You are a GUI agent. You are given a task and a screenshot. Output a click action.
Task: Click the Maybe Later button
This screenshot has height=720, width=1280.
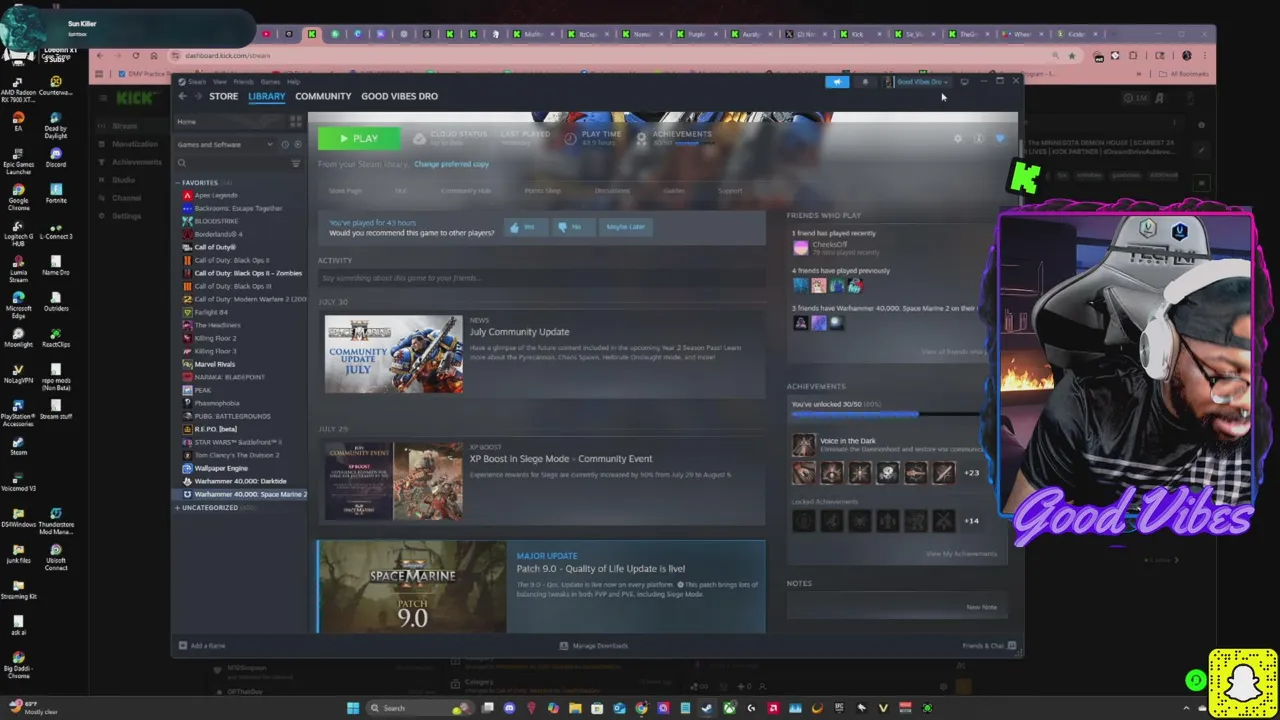point(625,227)
